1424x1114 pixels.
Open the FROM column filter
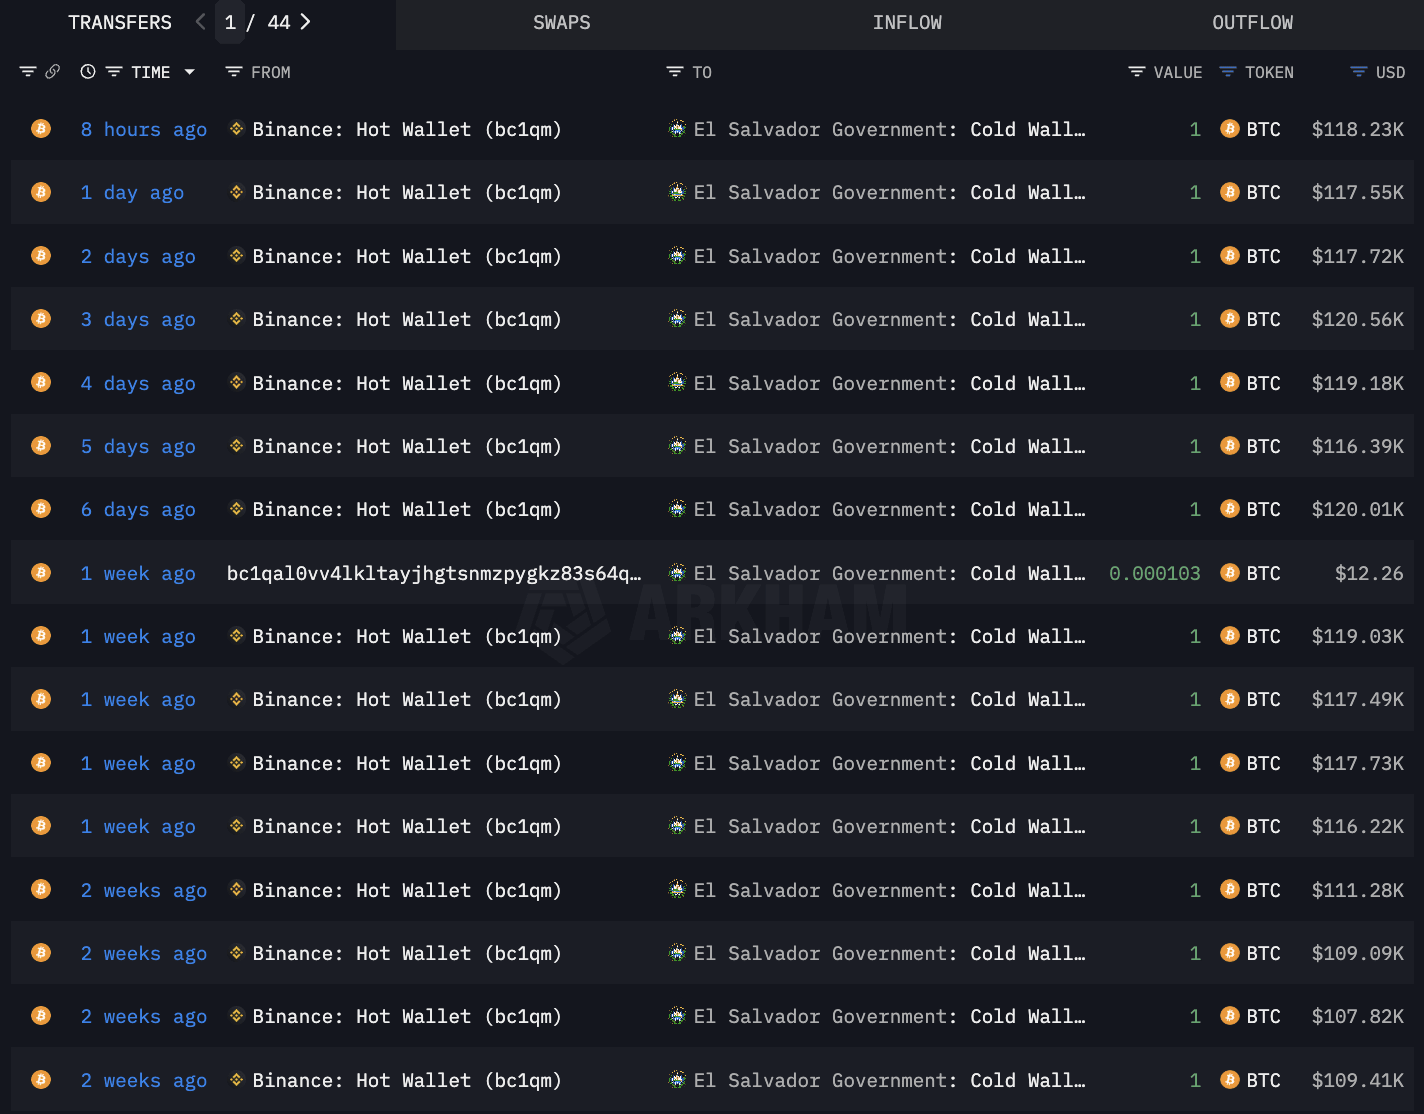click(234, 72)
